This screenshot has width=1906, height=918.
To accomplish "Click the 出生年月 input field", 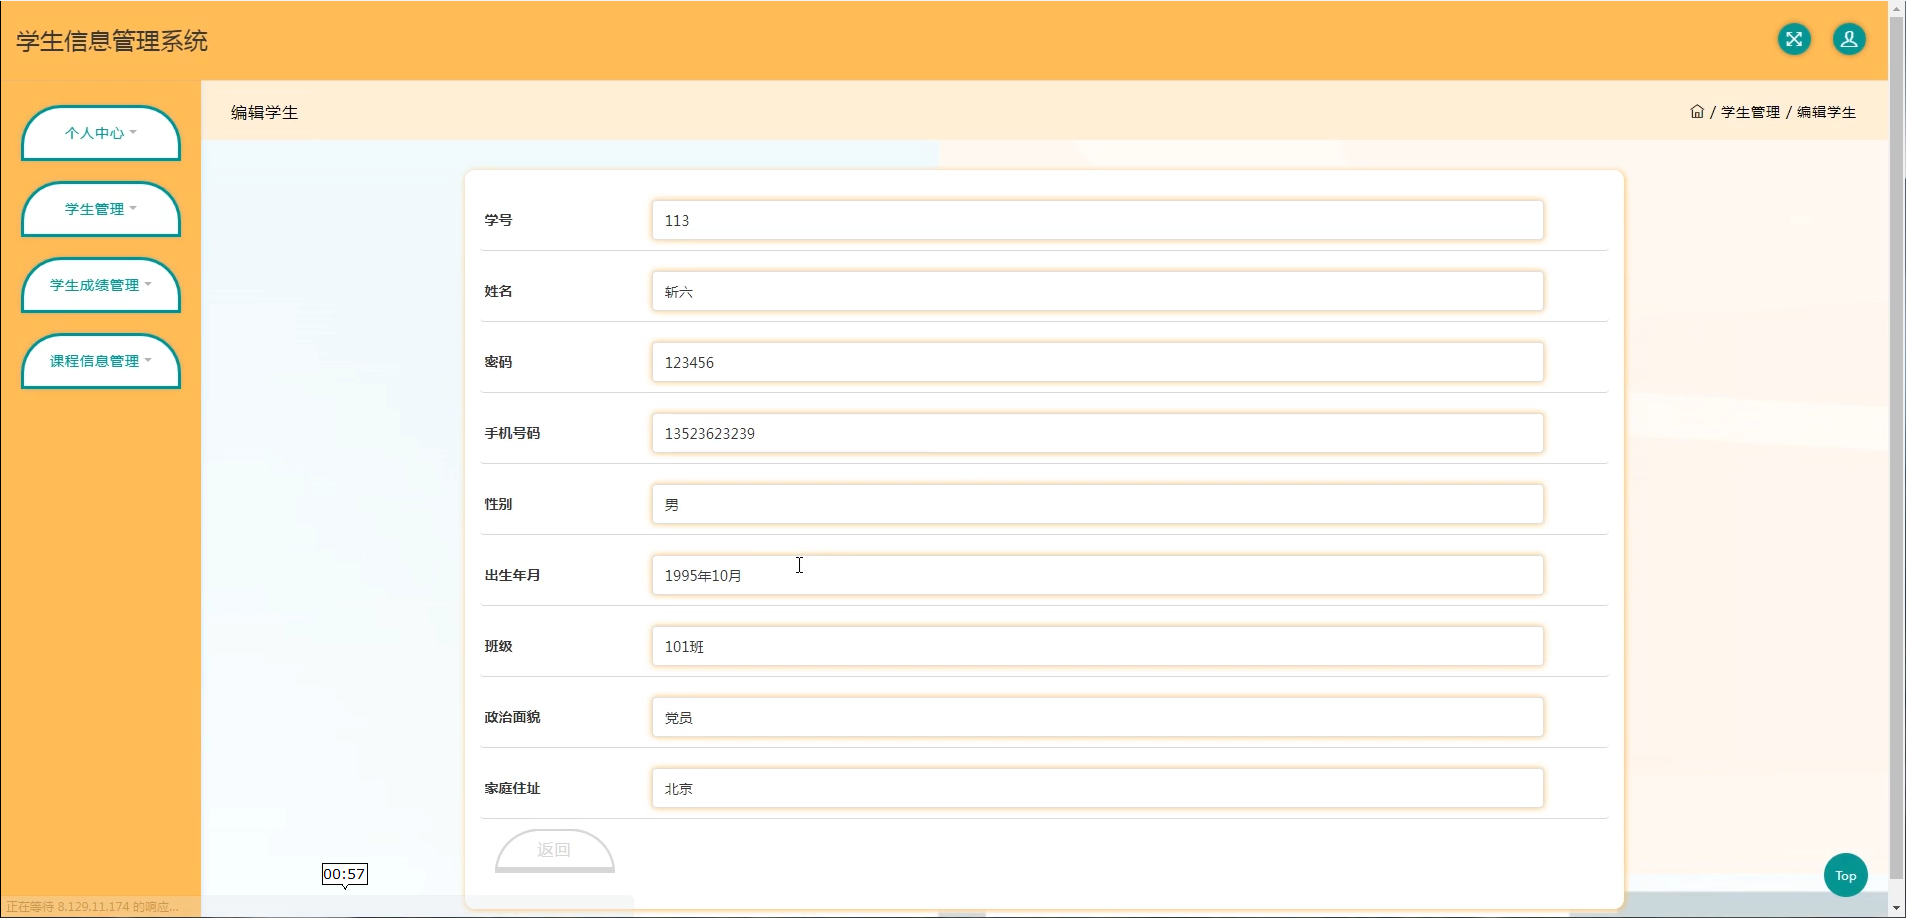I will pos(1097,575).
